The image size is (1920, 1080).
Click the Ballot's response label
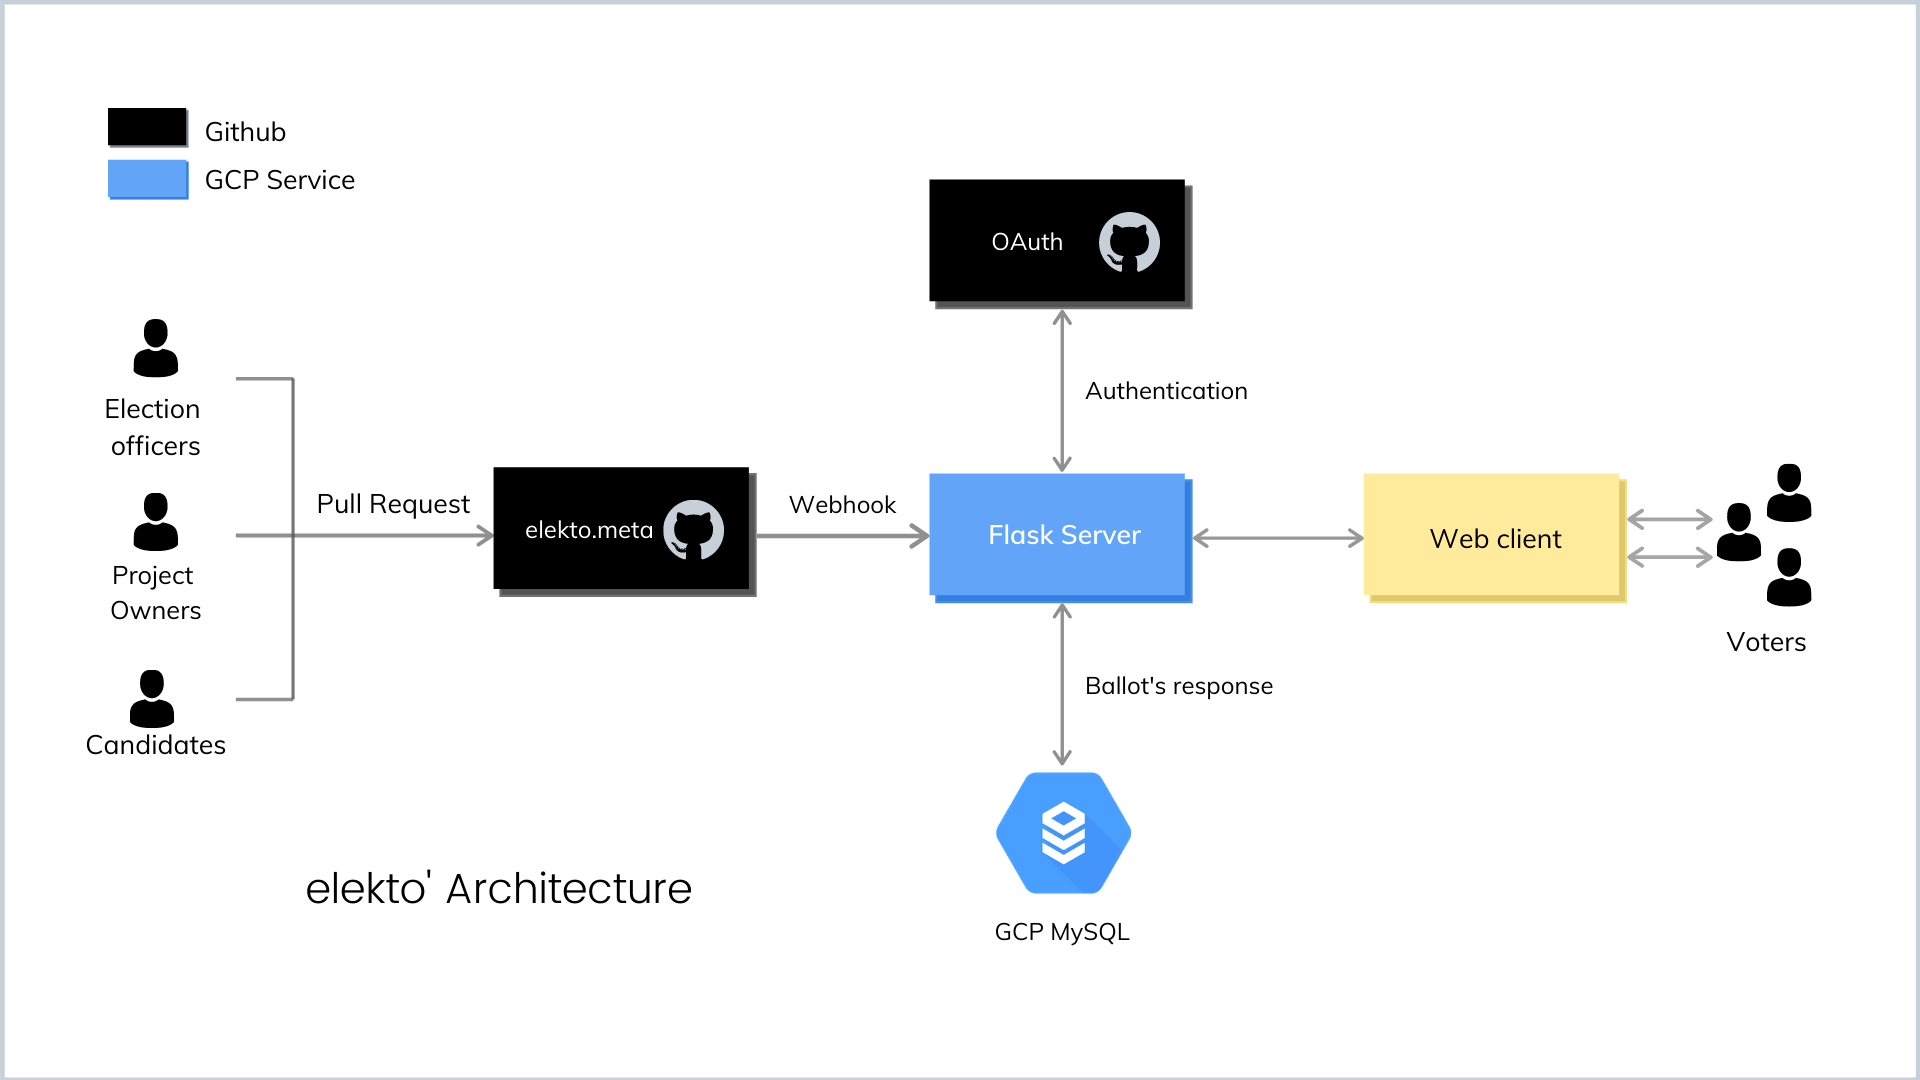click(1178, 686)
